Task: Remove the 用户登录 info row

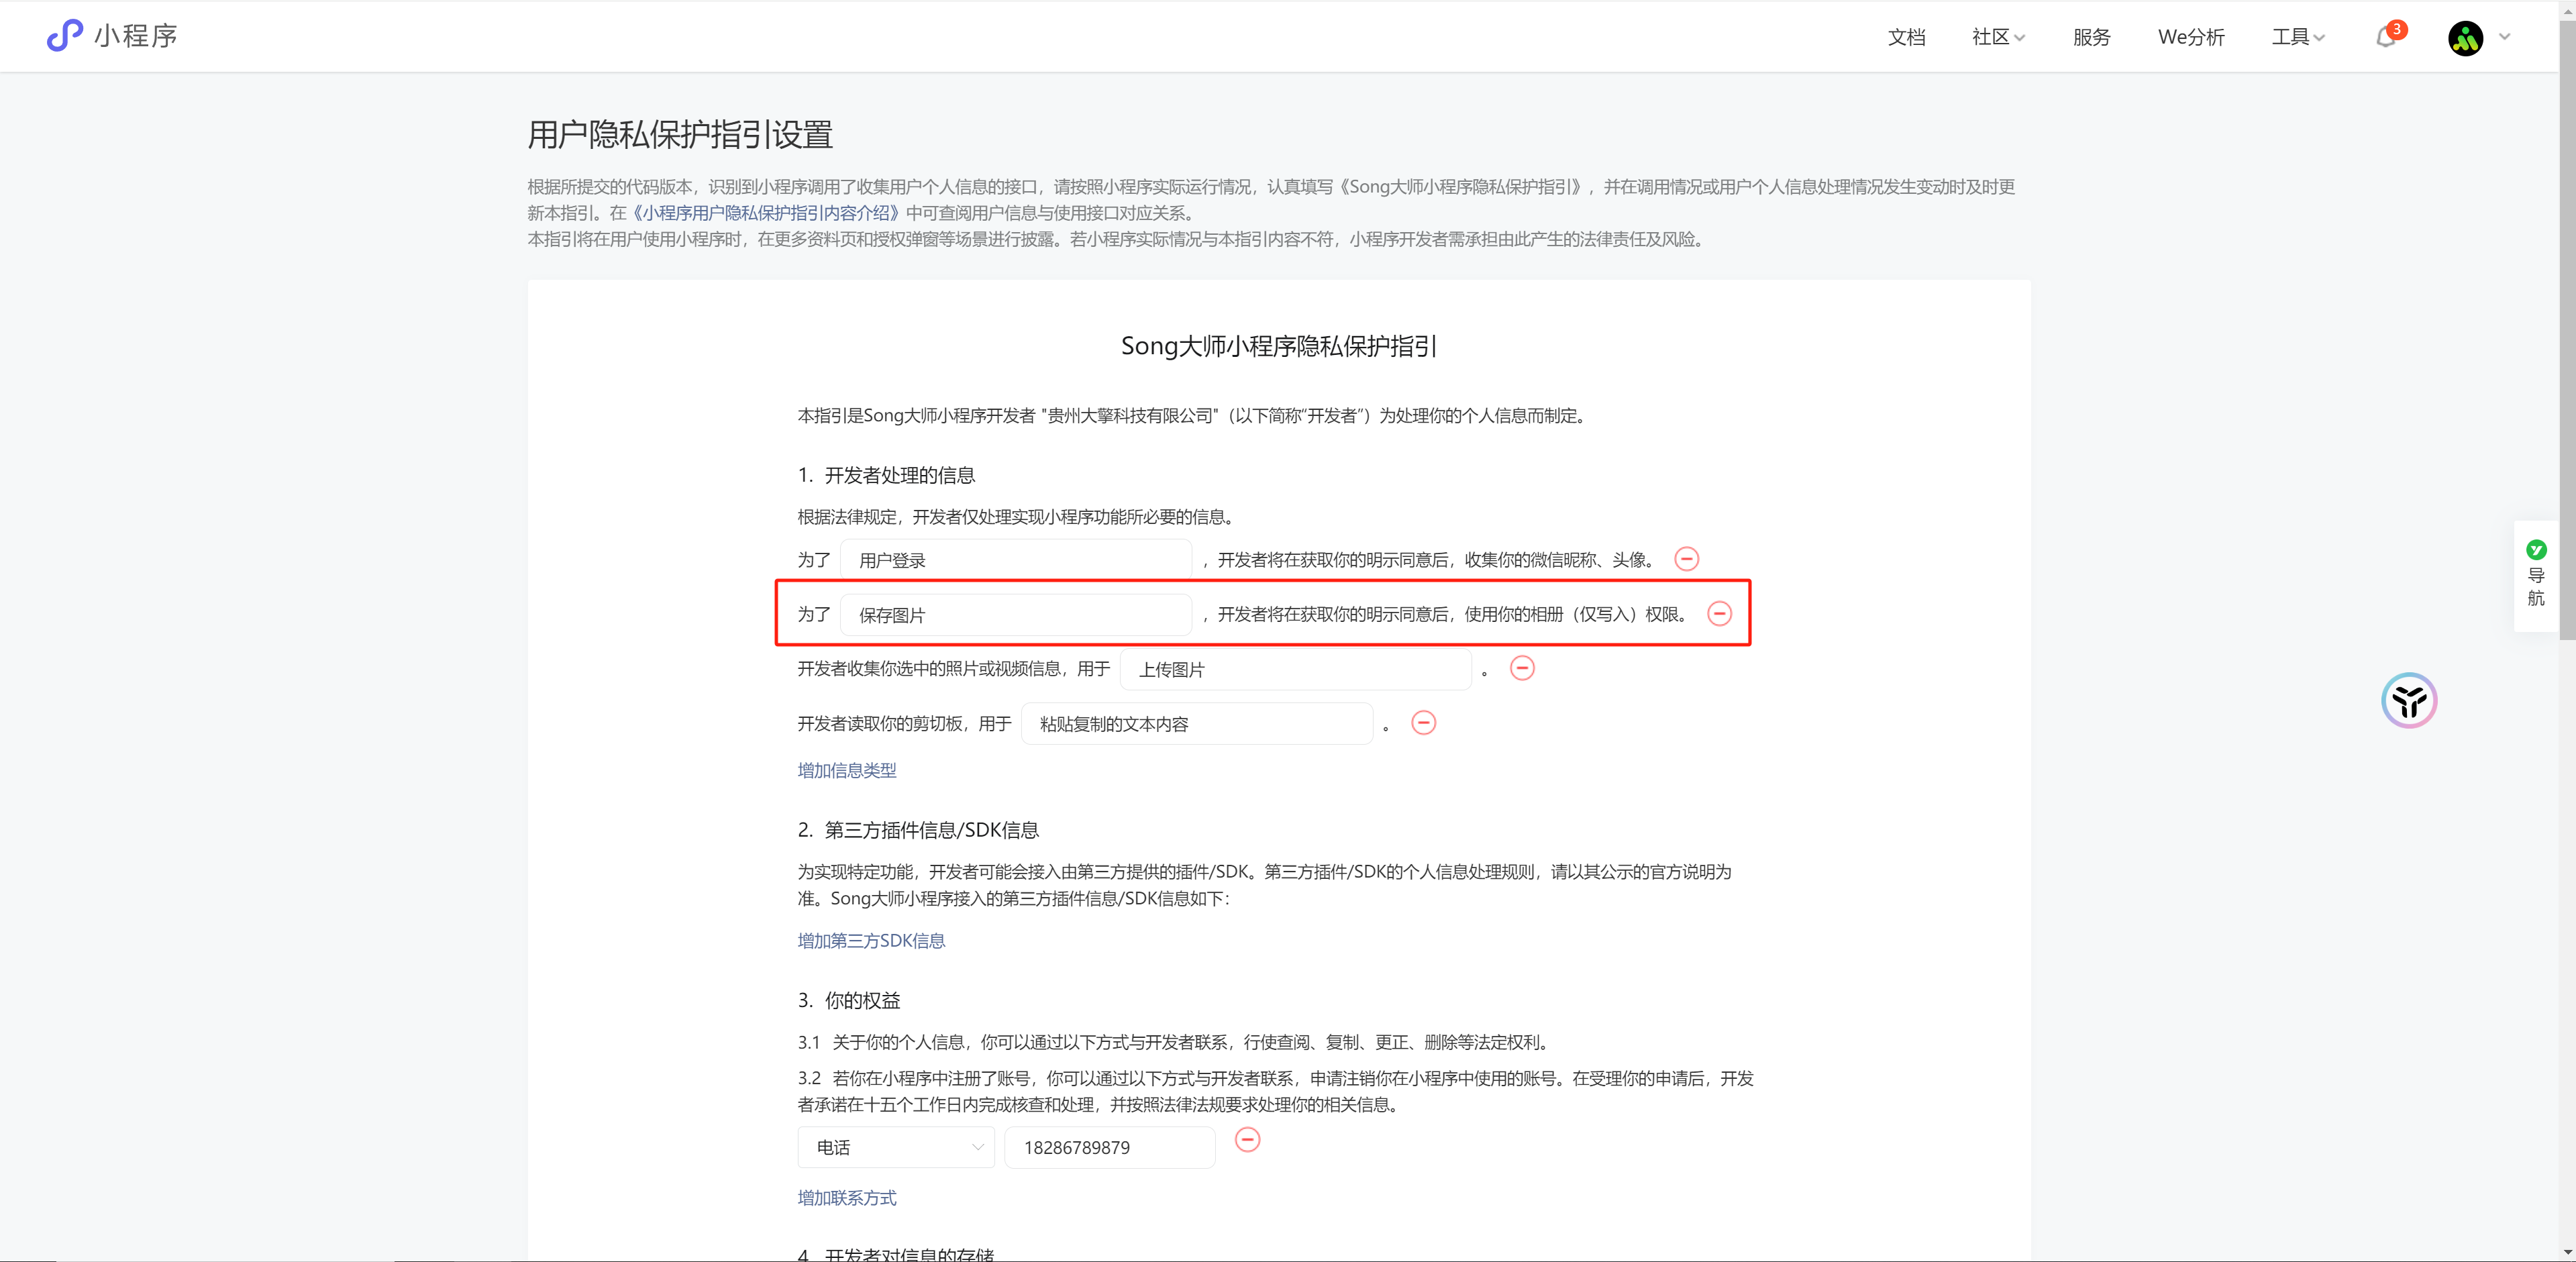Action: (1686, 559)
